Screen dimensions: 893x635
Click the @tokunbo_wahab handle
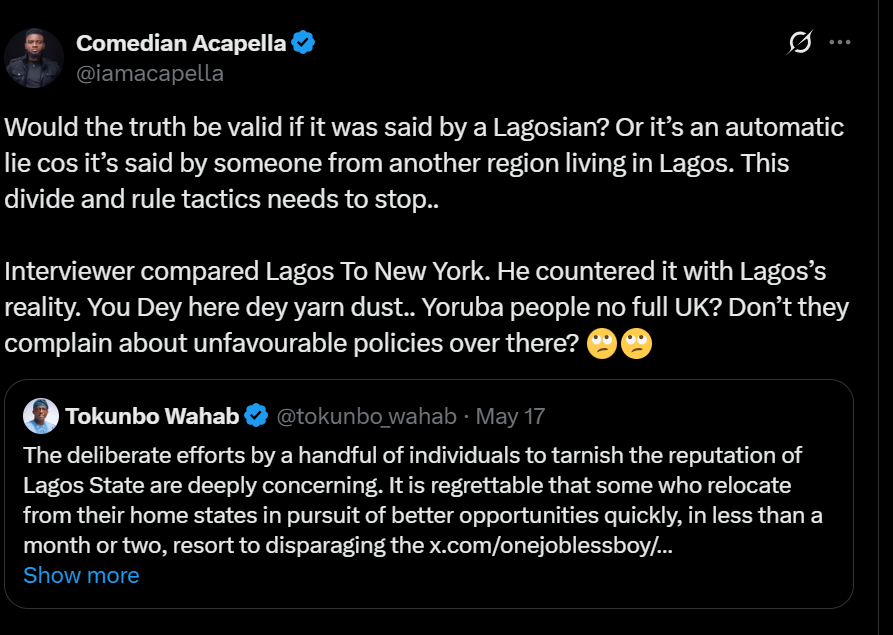(366, 416)
